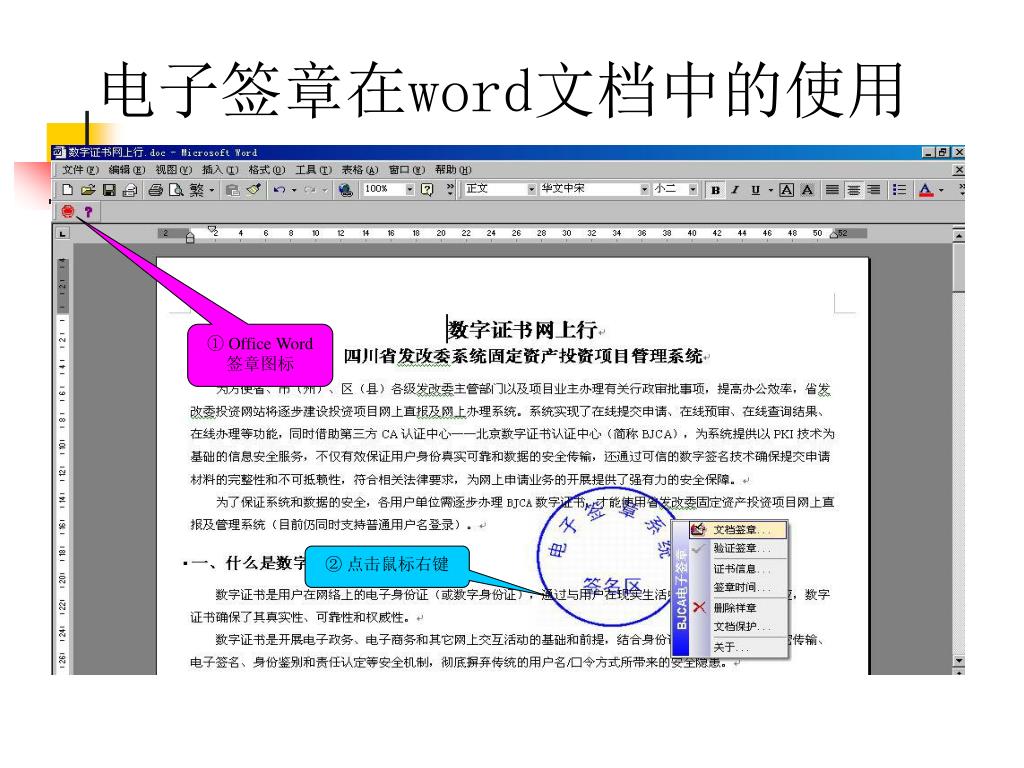This screenshot has width=1024, height=768.
Task: Print the document with the printer icon
Action: pos(155,190)
